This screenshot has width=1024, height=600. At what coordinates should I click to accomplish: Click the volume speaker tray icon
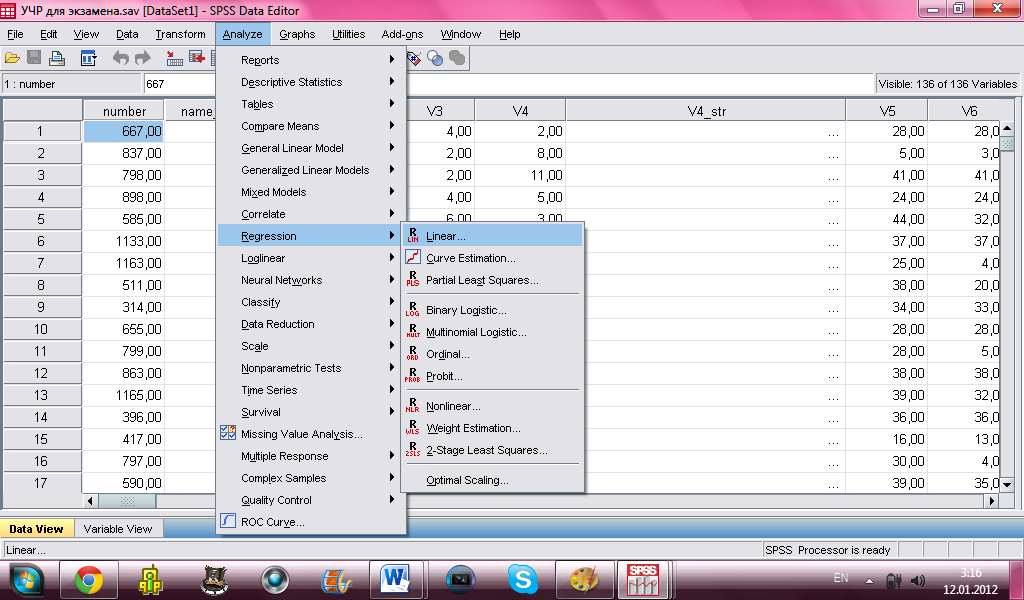point(918,580)
